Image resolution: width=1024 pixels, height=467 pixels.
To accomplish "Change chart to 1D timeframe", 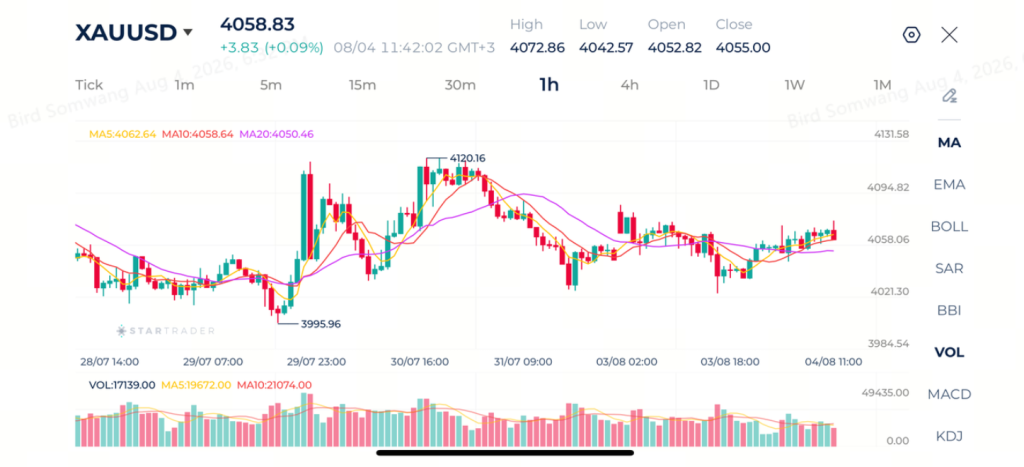I will [711, 85].
